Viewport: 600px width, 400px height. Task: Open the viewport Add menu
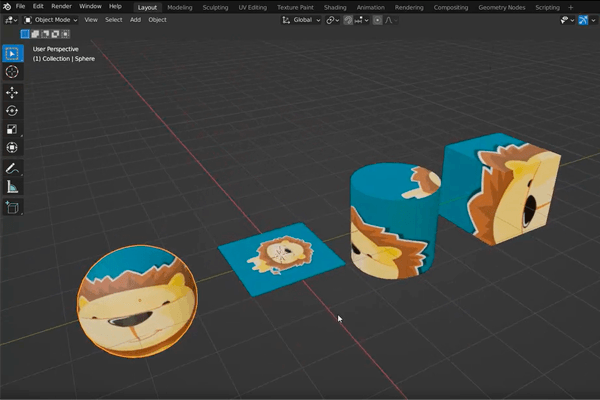tap(135, 20)
